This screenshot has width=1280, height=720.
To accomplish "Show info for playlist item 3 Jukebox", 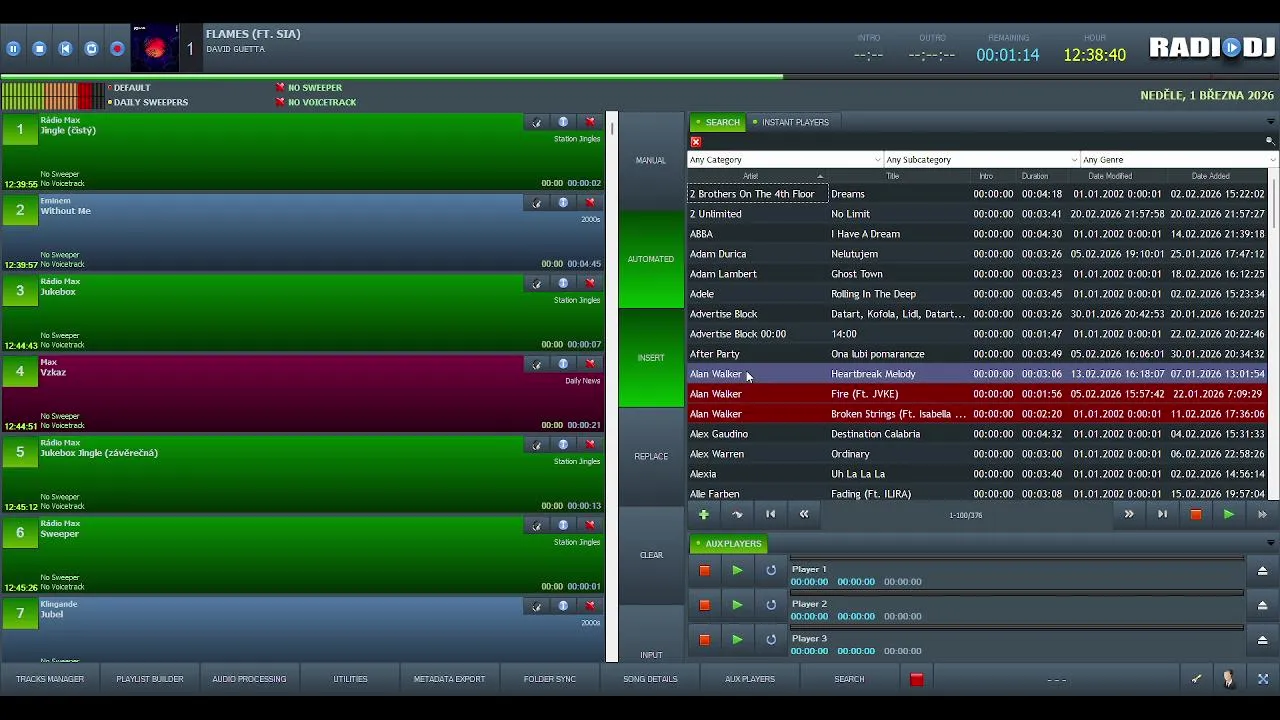I will pyautogui.click(x=563, y=284).
